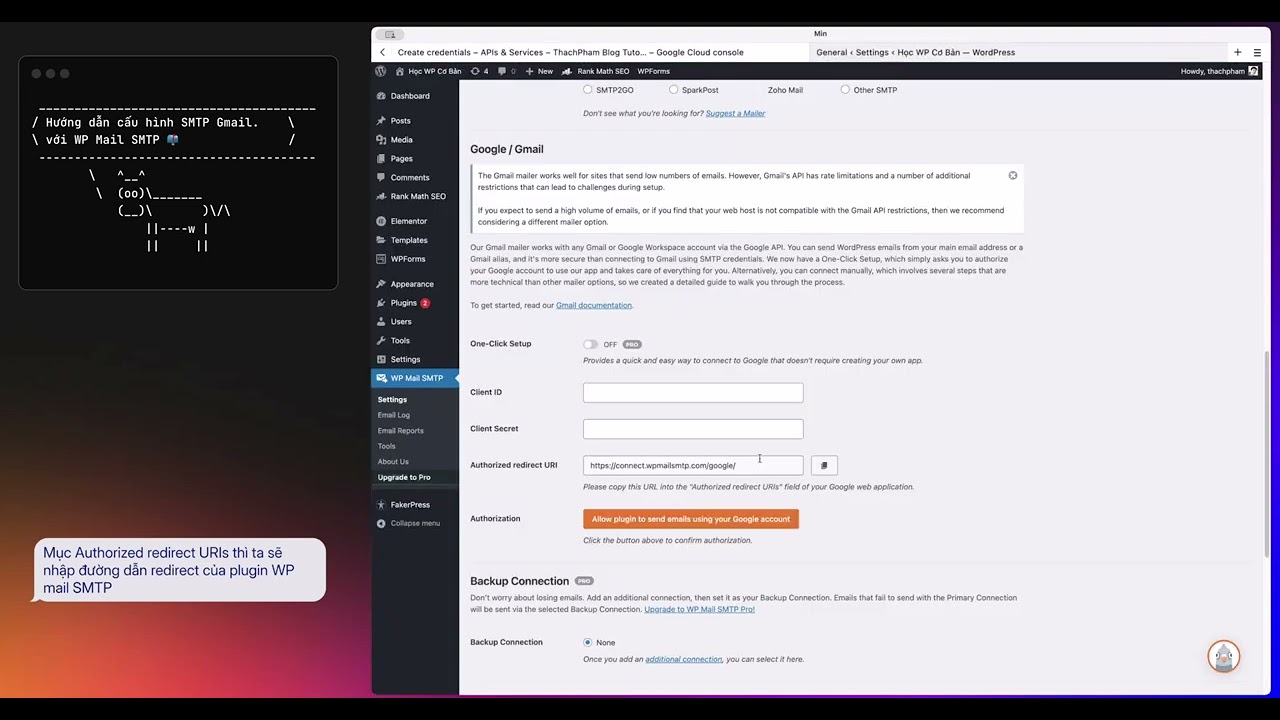The image size is (1280, 720).
Task: Open the Howdy, thachpham account menu
Action: [1219, 71]
